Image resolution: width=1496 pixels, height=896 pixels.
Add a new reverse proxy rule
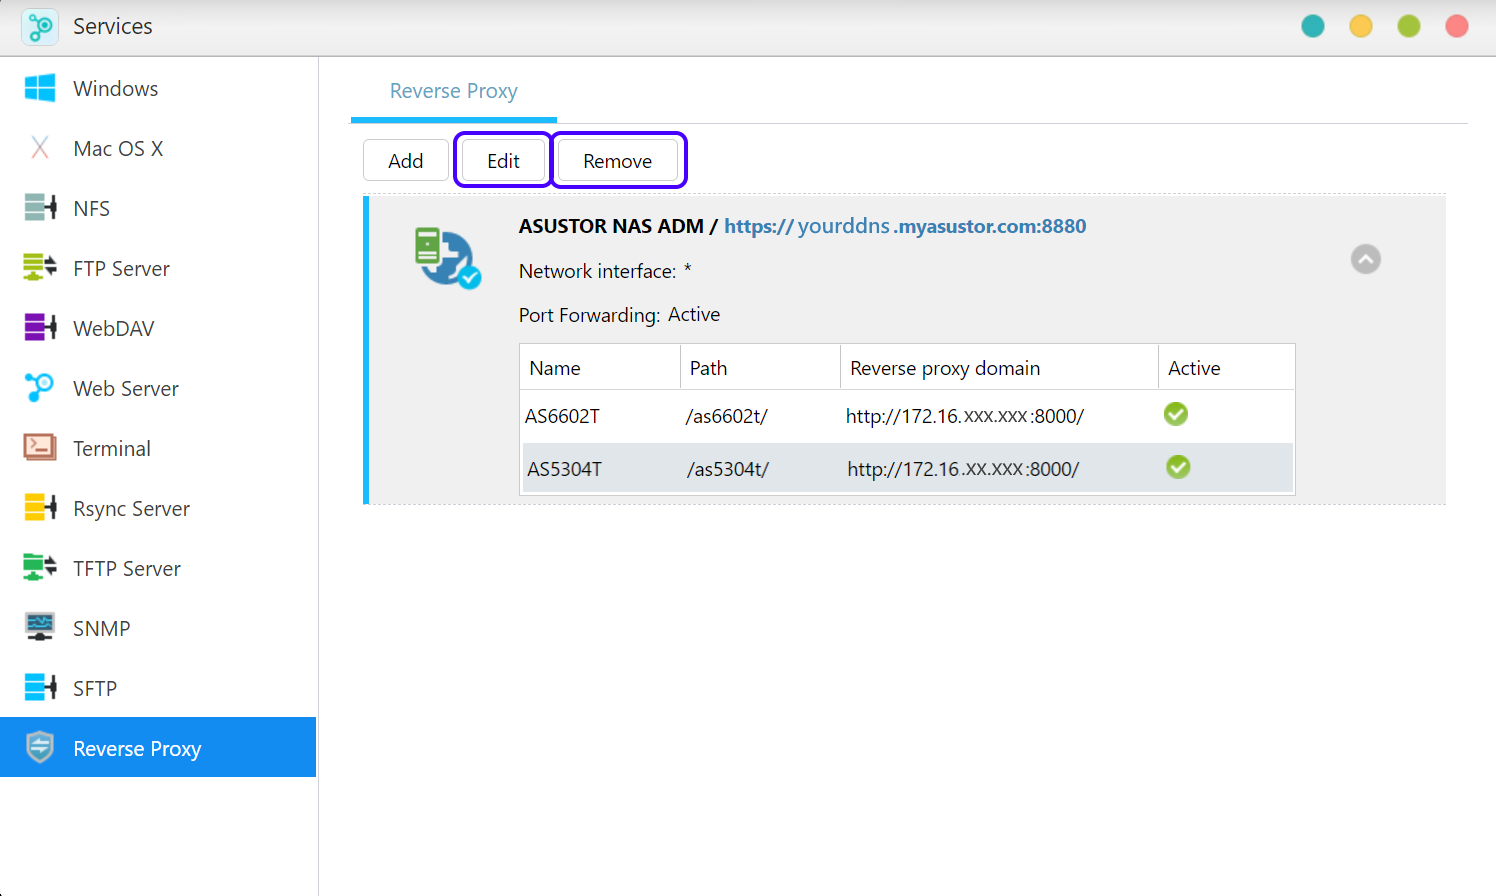(x=406, y=161)
